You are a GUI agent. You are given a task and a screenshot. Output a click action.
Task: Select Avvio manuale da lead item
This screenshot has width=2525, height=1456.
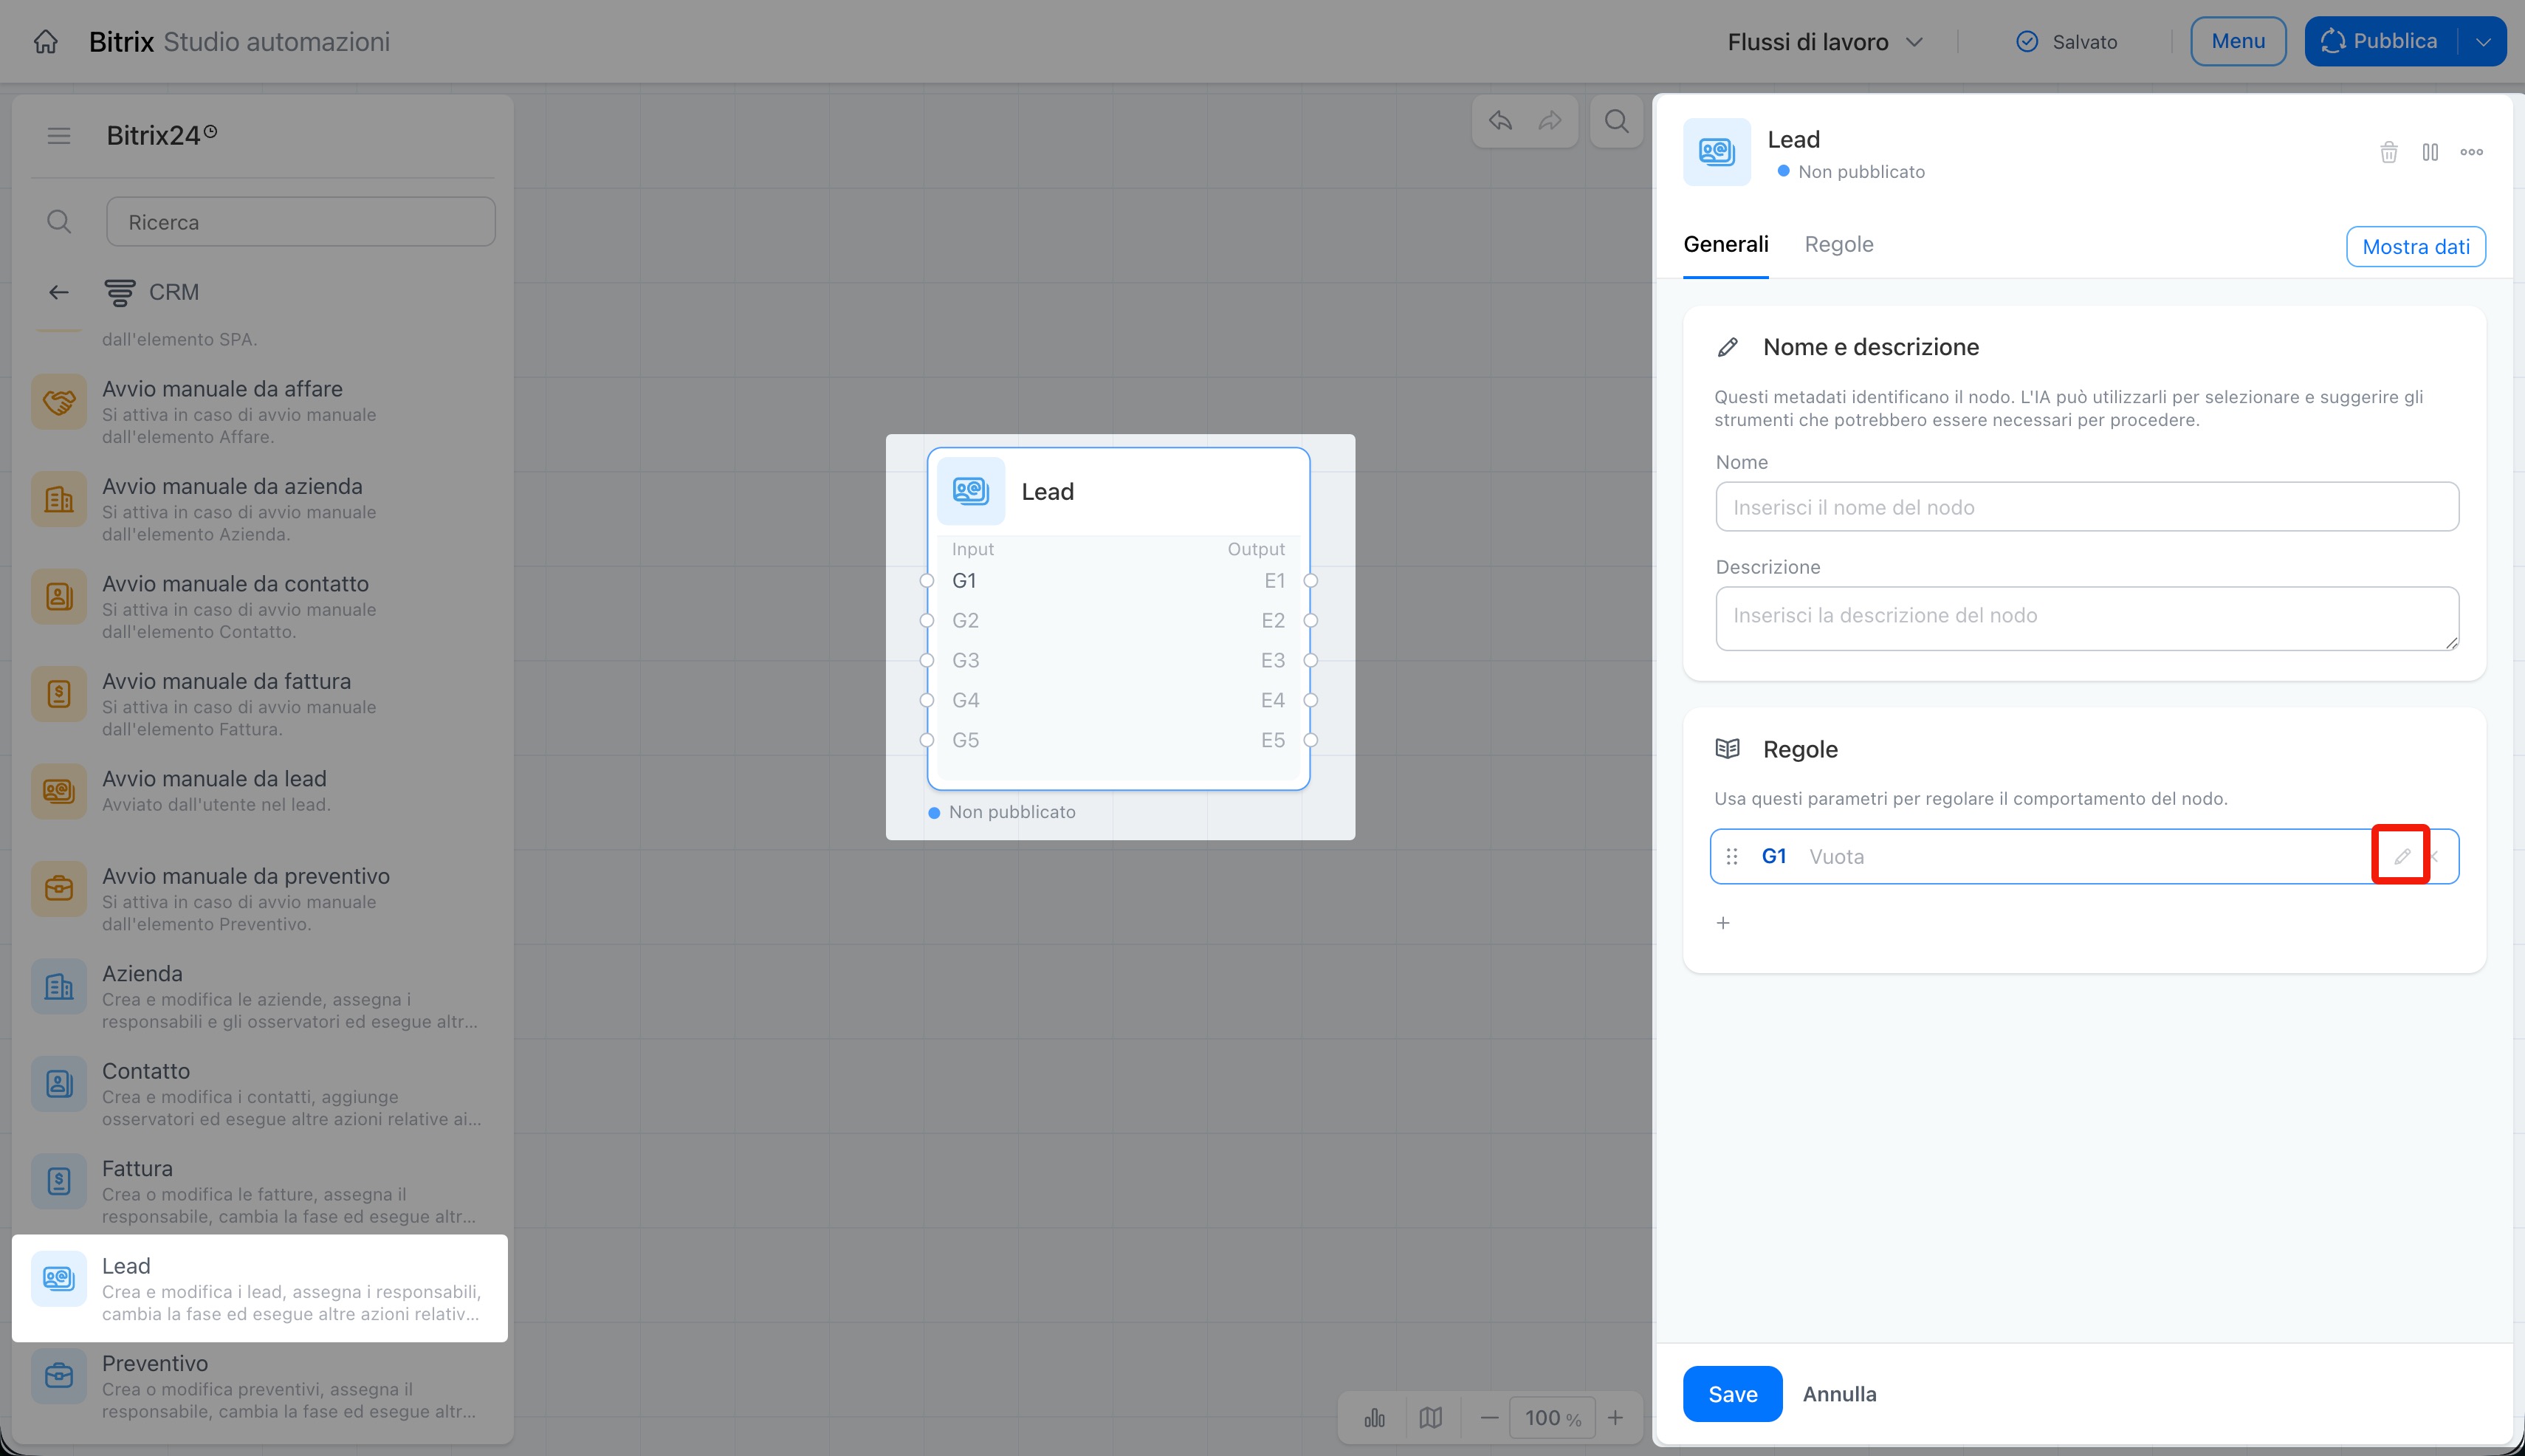click(x=260, y=791)
